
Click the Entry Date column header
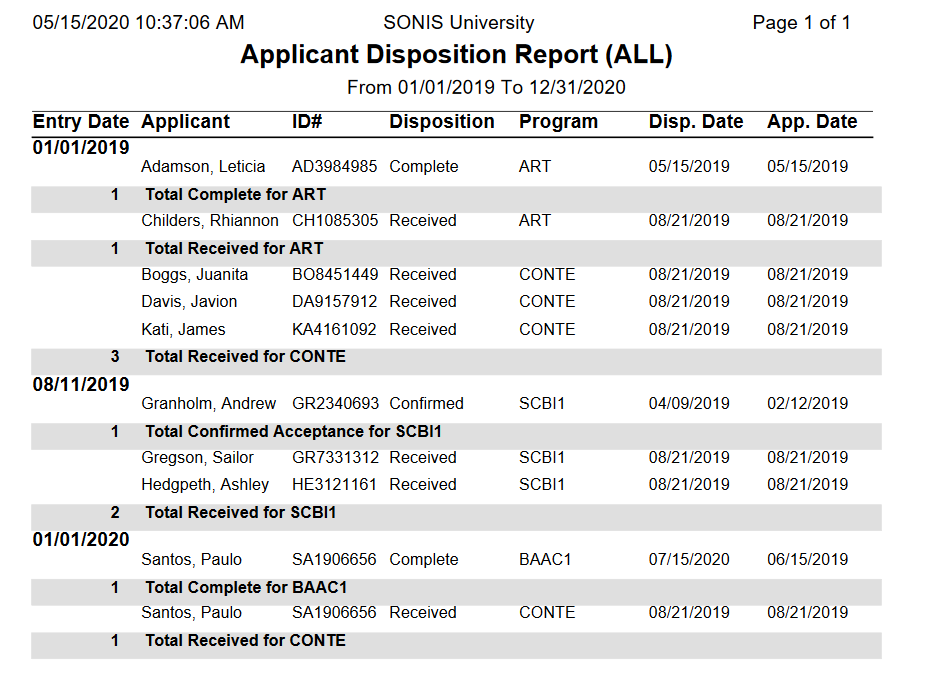[x=81, y=122]
